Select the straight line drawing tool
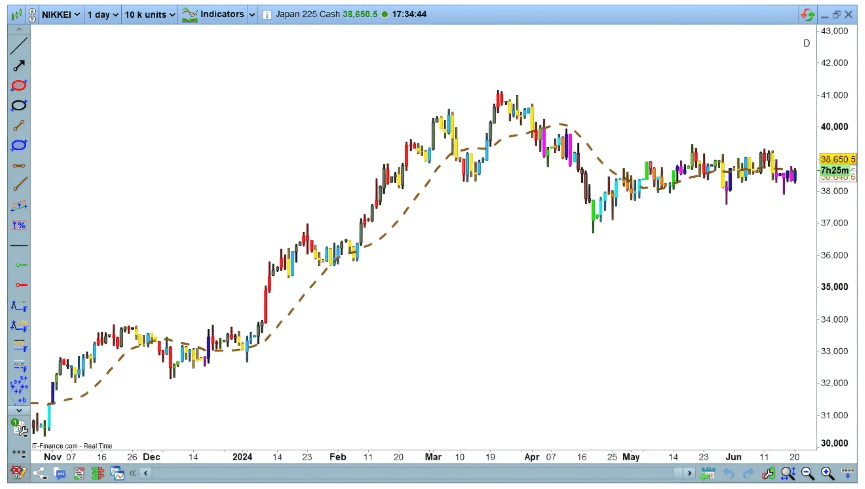 pos(18,46)
